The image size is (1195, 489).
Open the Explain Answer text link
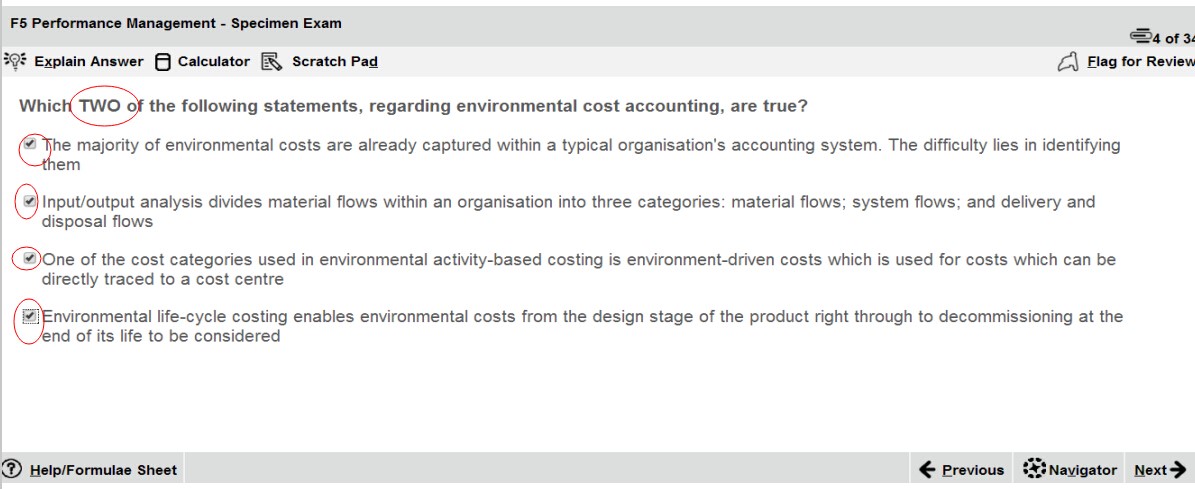(x=89, y=62)
